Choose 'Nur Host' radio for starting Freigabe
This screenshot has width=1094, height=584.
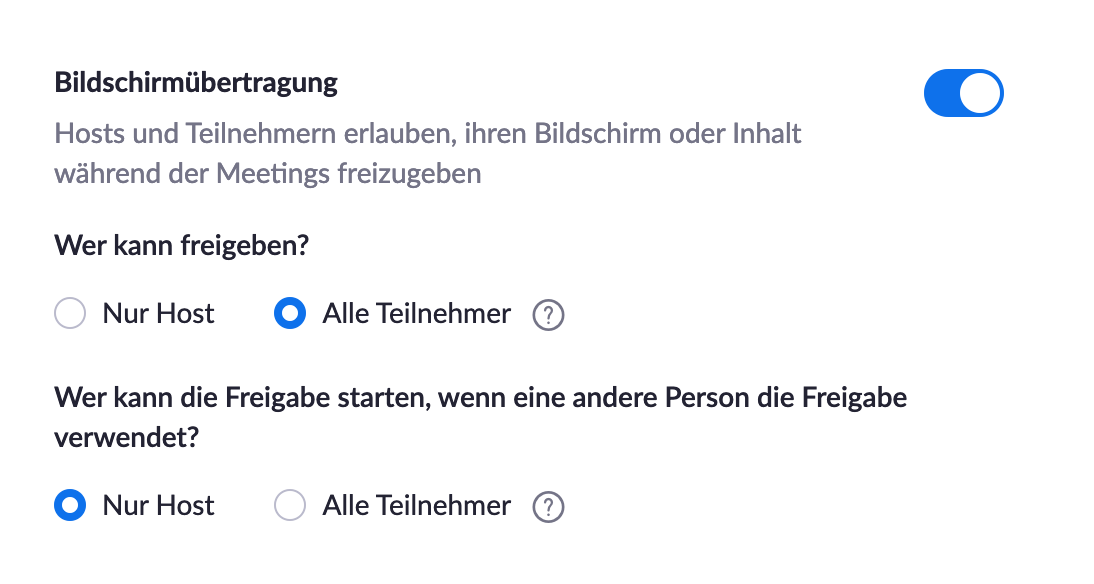tap(70, 505)
